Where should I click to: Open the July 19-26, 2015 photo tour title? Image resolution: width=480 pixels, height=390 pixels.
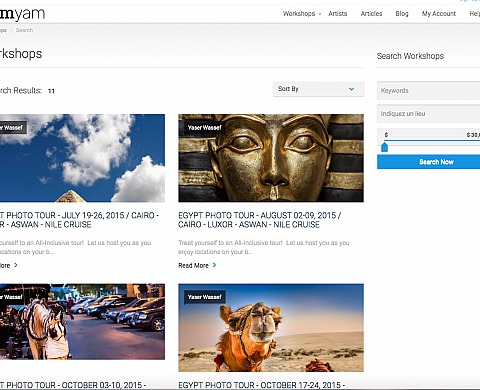pos(79,220)
